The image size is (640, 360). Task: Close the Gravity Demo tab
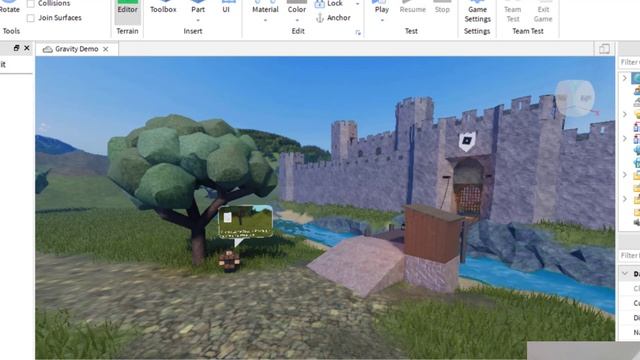tap(106, 49)
